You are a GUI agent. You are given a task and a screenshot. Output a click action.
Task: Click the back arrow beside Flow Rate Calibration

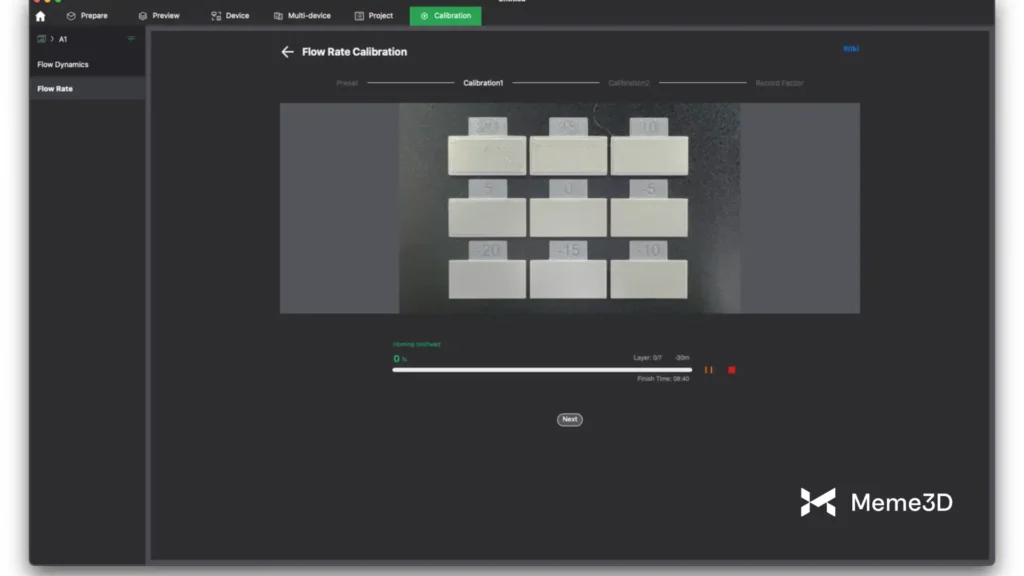287,52
